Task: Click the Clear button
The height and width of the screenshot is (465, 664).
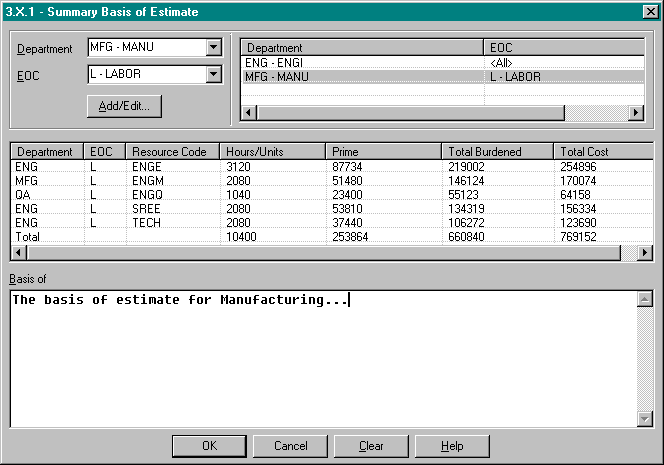Action: [370, 446]
